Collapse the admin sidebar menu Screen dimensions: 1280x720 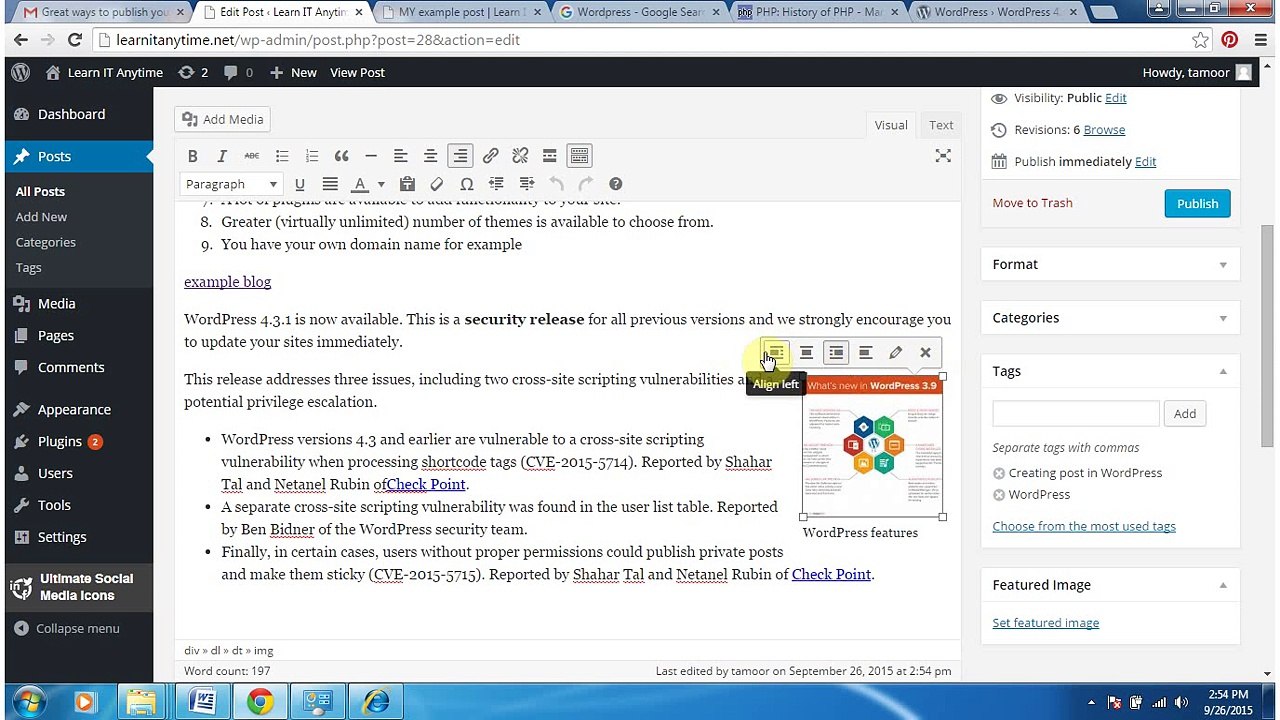tap(77, 629)
